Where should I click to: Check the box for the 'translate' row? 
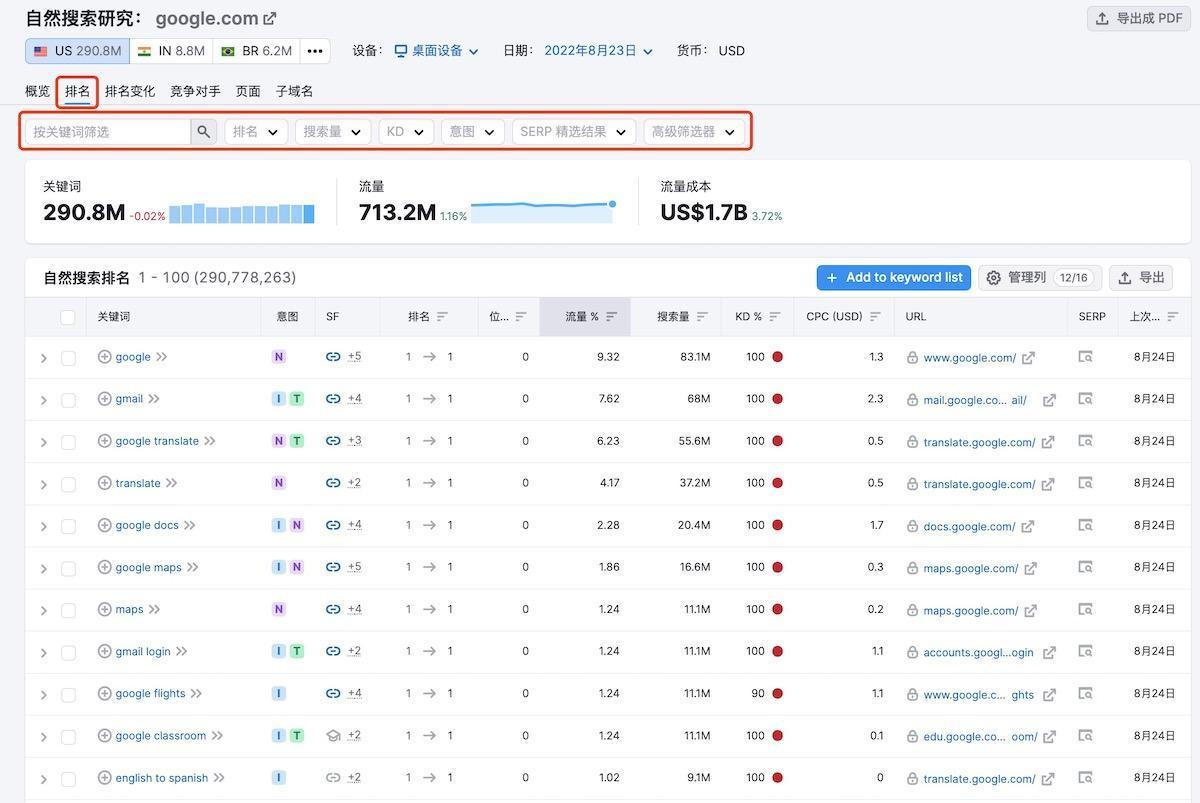click(x=68, y=484)
